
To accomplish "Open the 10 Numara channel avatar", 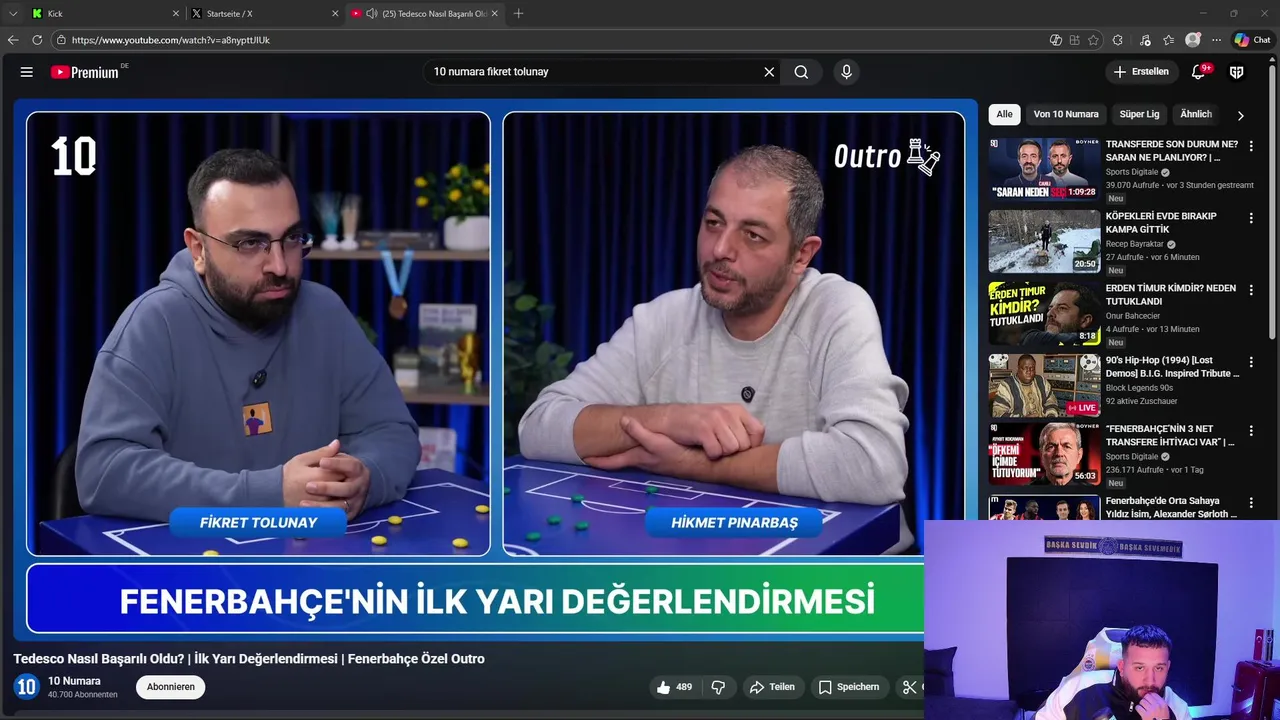I will coord(26,687).
